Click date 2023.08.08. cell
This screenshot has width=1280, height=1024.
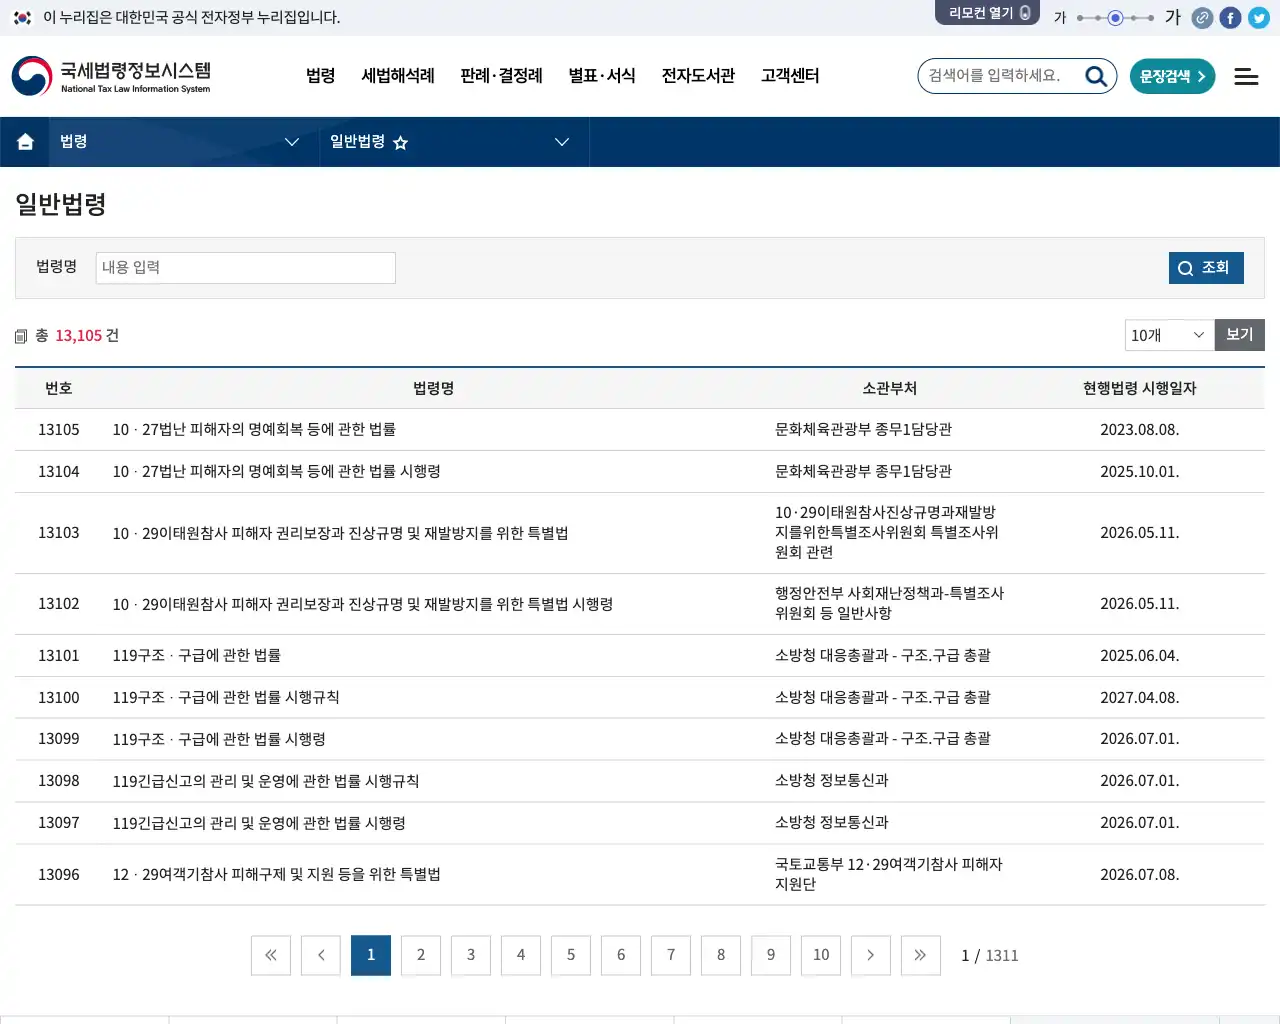[1139, 430]
